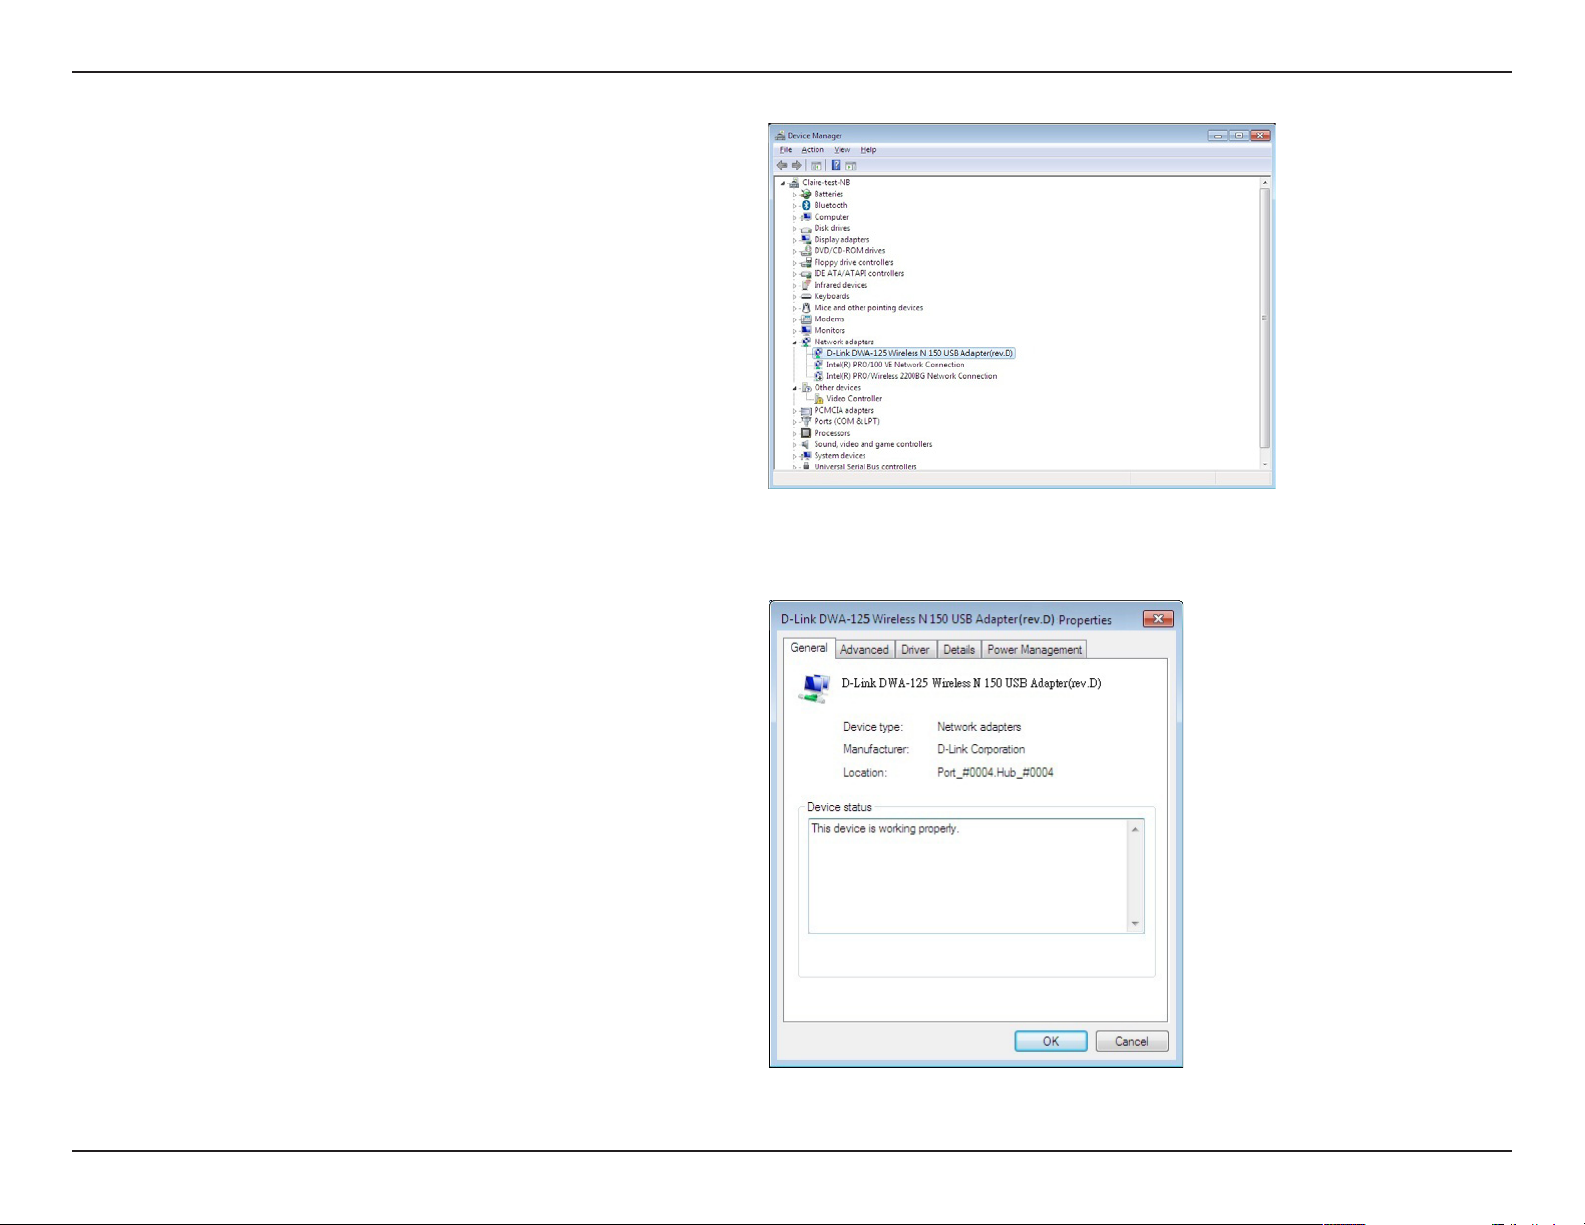Image resolution: width=1585 pixels, height=1225 pixels.
Task: Click the 'This device is working properly.' text box
Action: click(976, 876)
